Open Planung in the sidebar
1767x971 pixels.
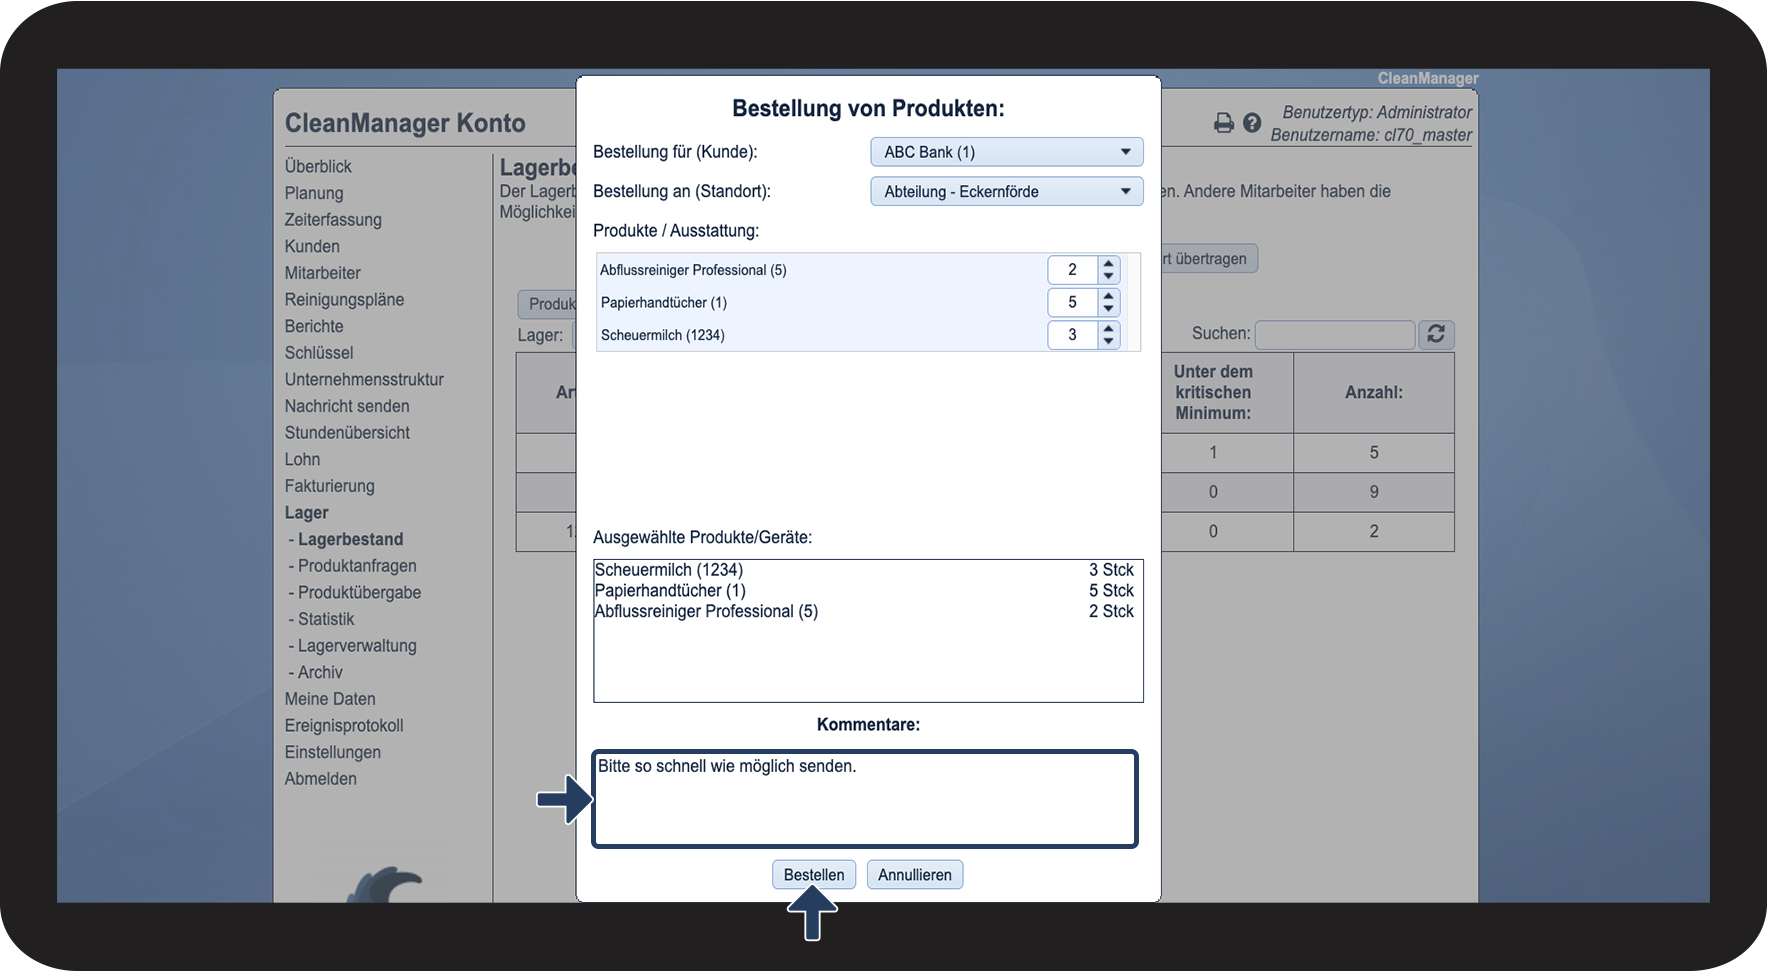click(x=314, y=193)
